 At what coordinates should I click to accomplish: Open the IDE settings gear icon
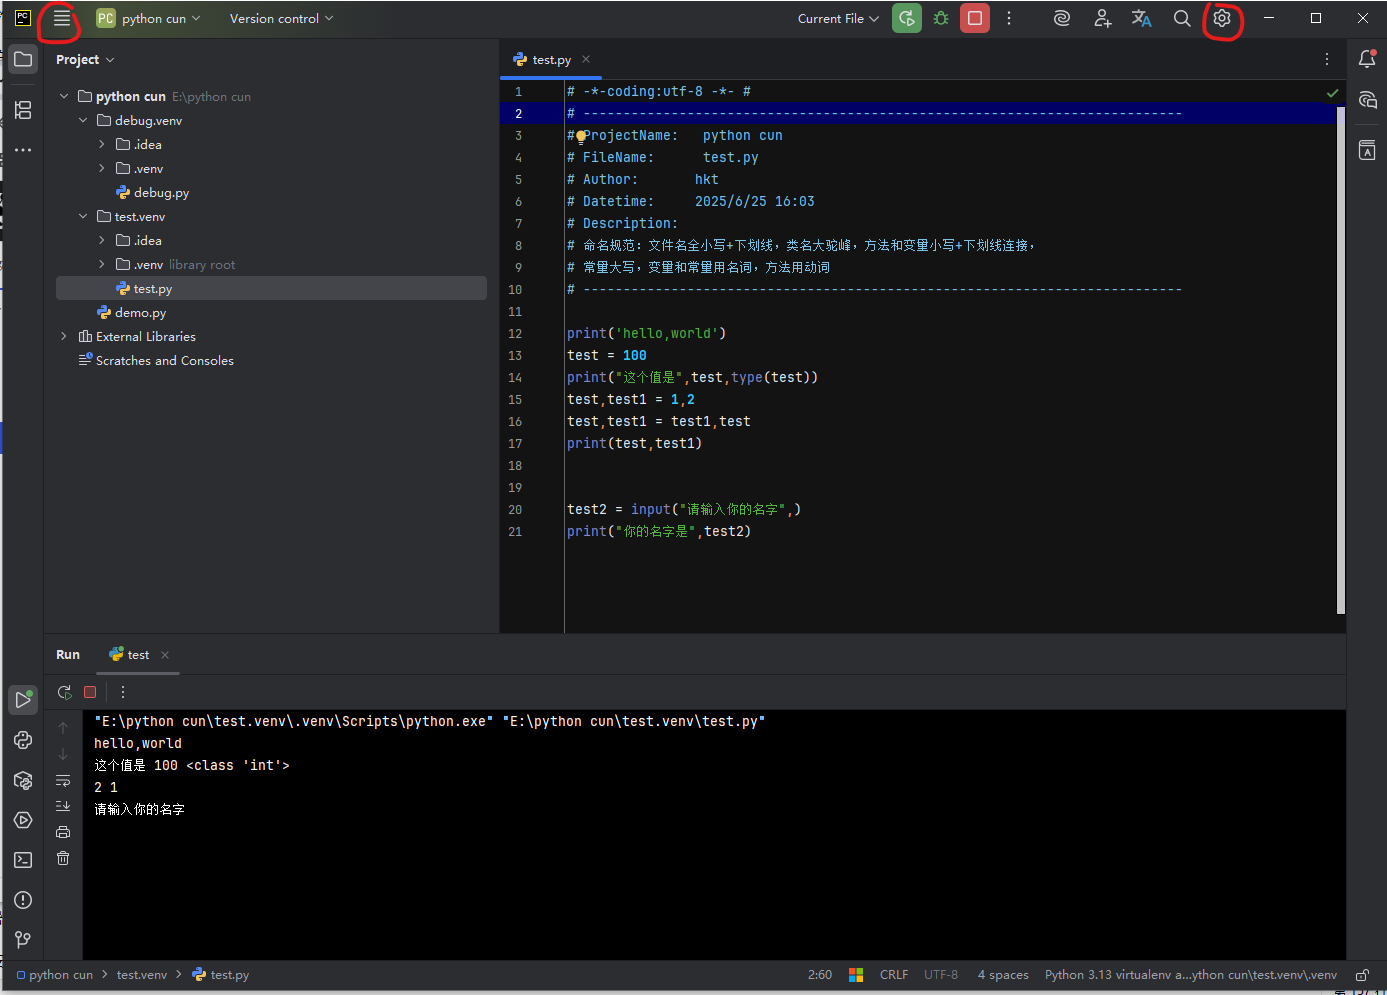click(x=1222, y=18)
